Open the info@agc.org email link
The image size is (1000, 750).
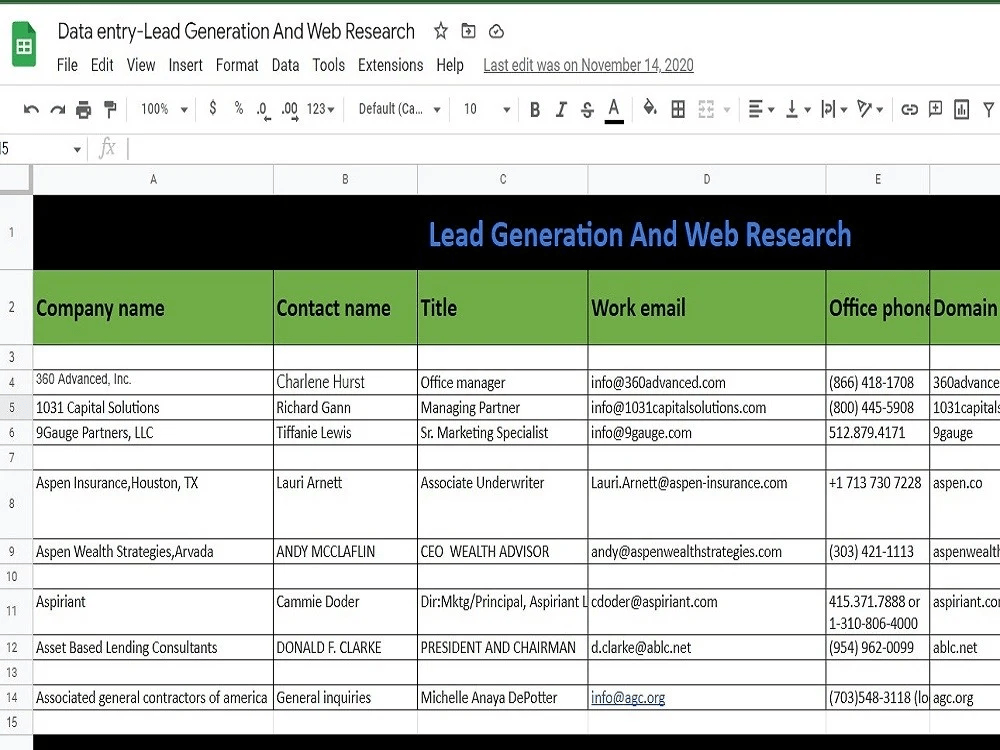pos(628,697)
